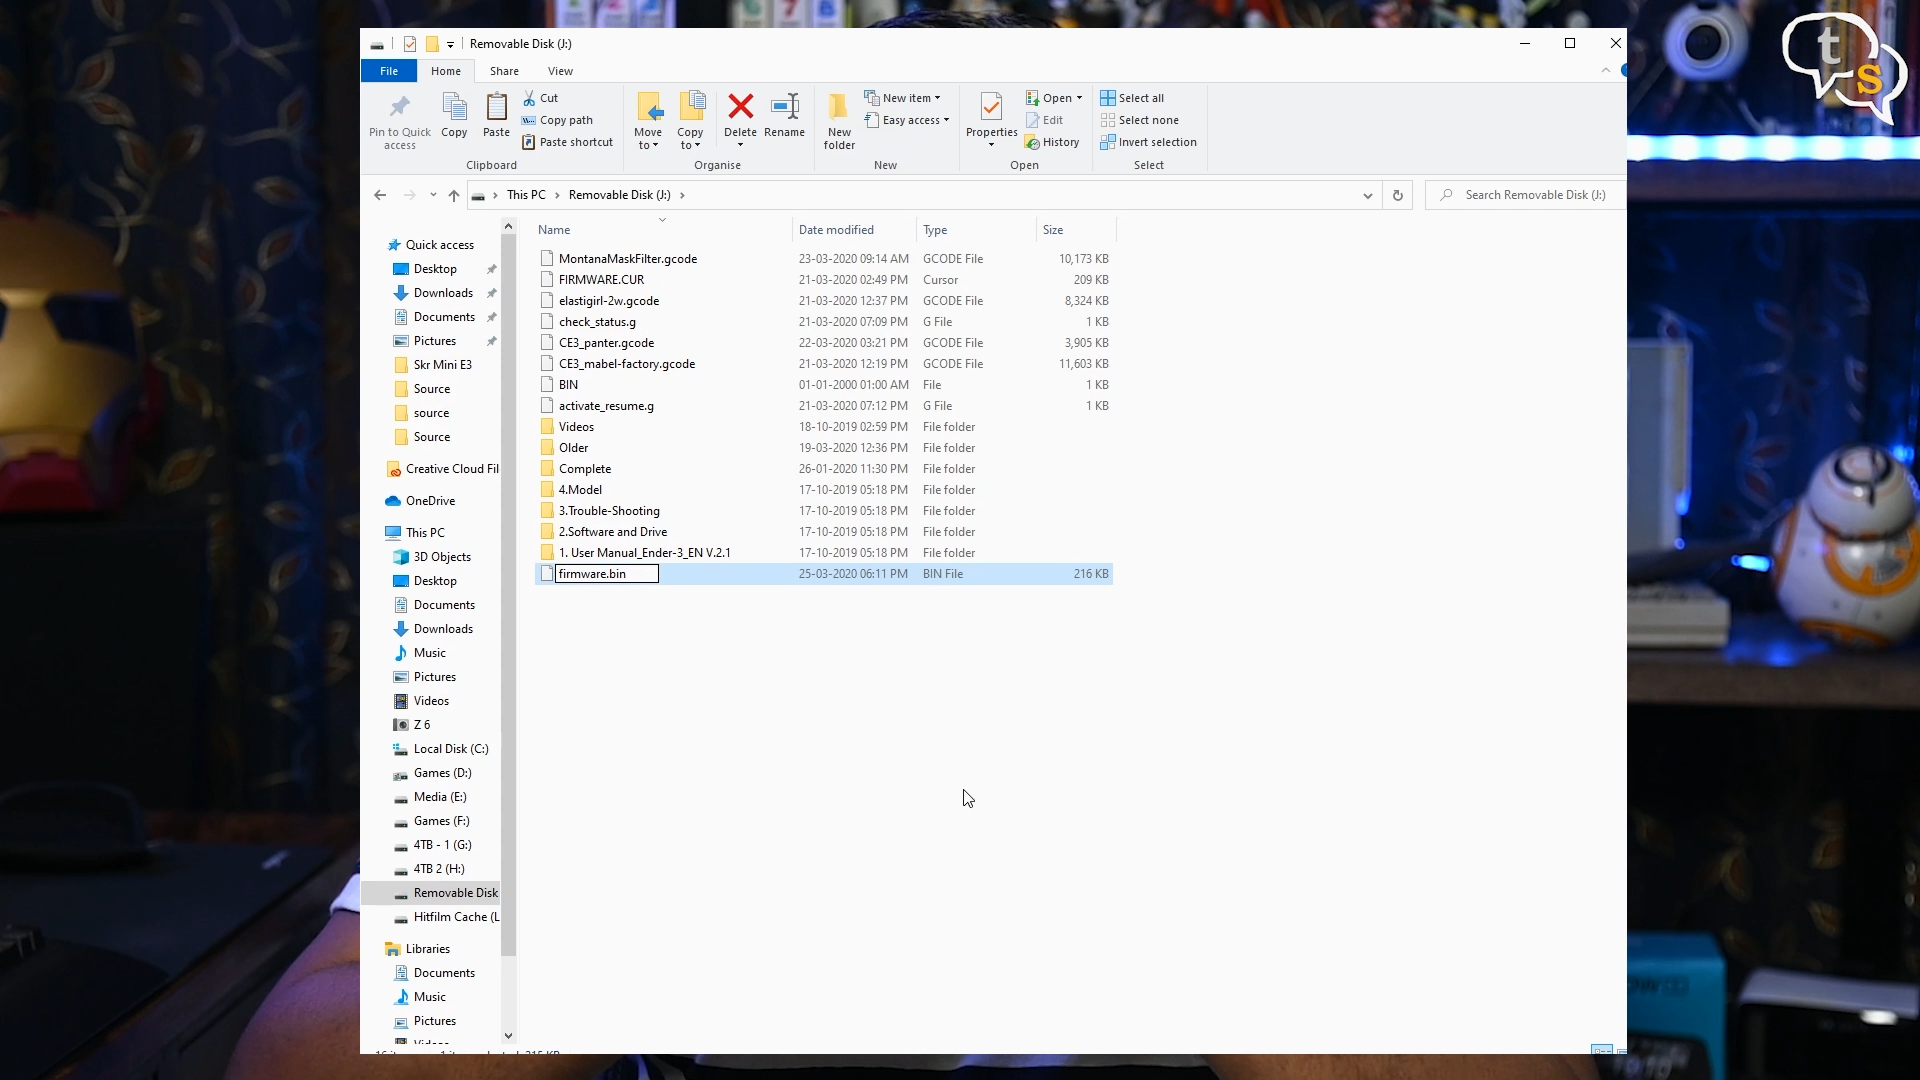The image size is (1920, 1080).
Task: Open Creative Cloud Files in sidebar
Action: pyautogui.click(x=451, y=469)
